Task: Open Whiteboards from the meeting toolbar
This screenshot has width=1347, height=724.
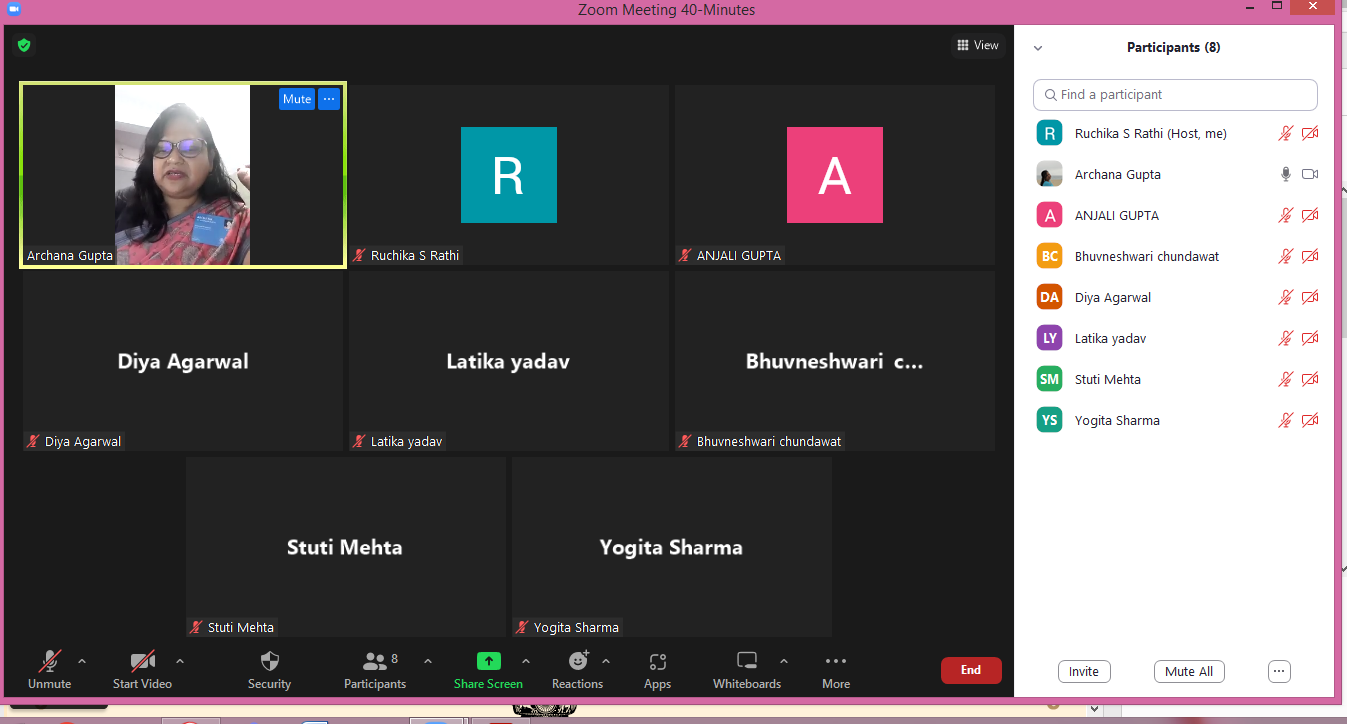Action: (x=746, y=661)
